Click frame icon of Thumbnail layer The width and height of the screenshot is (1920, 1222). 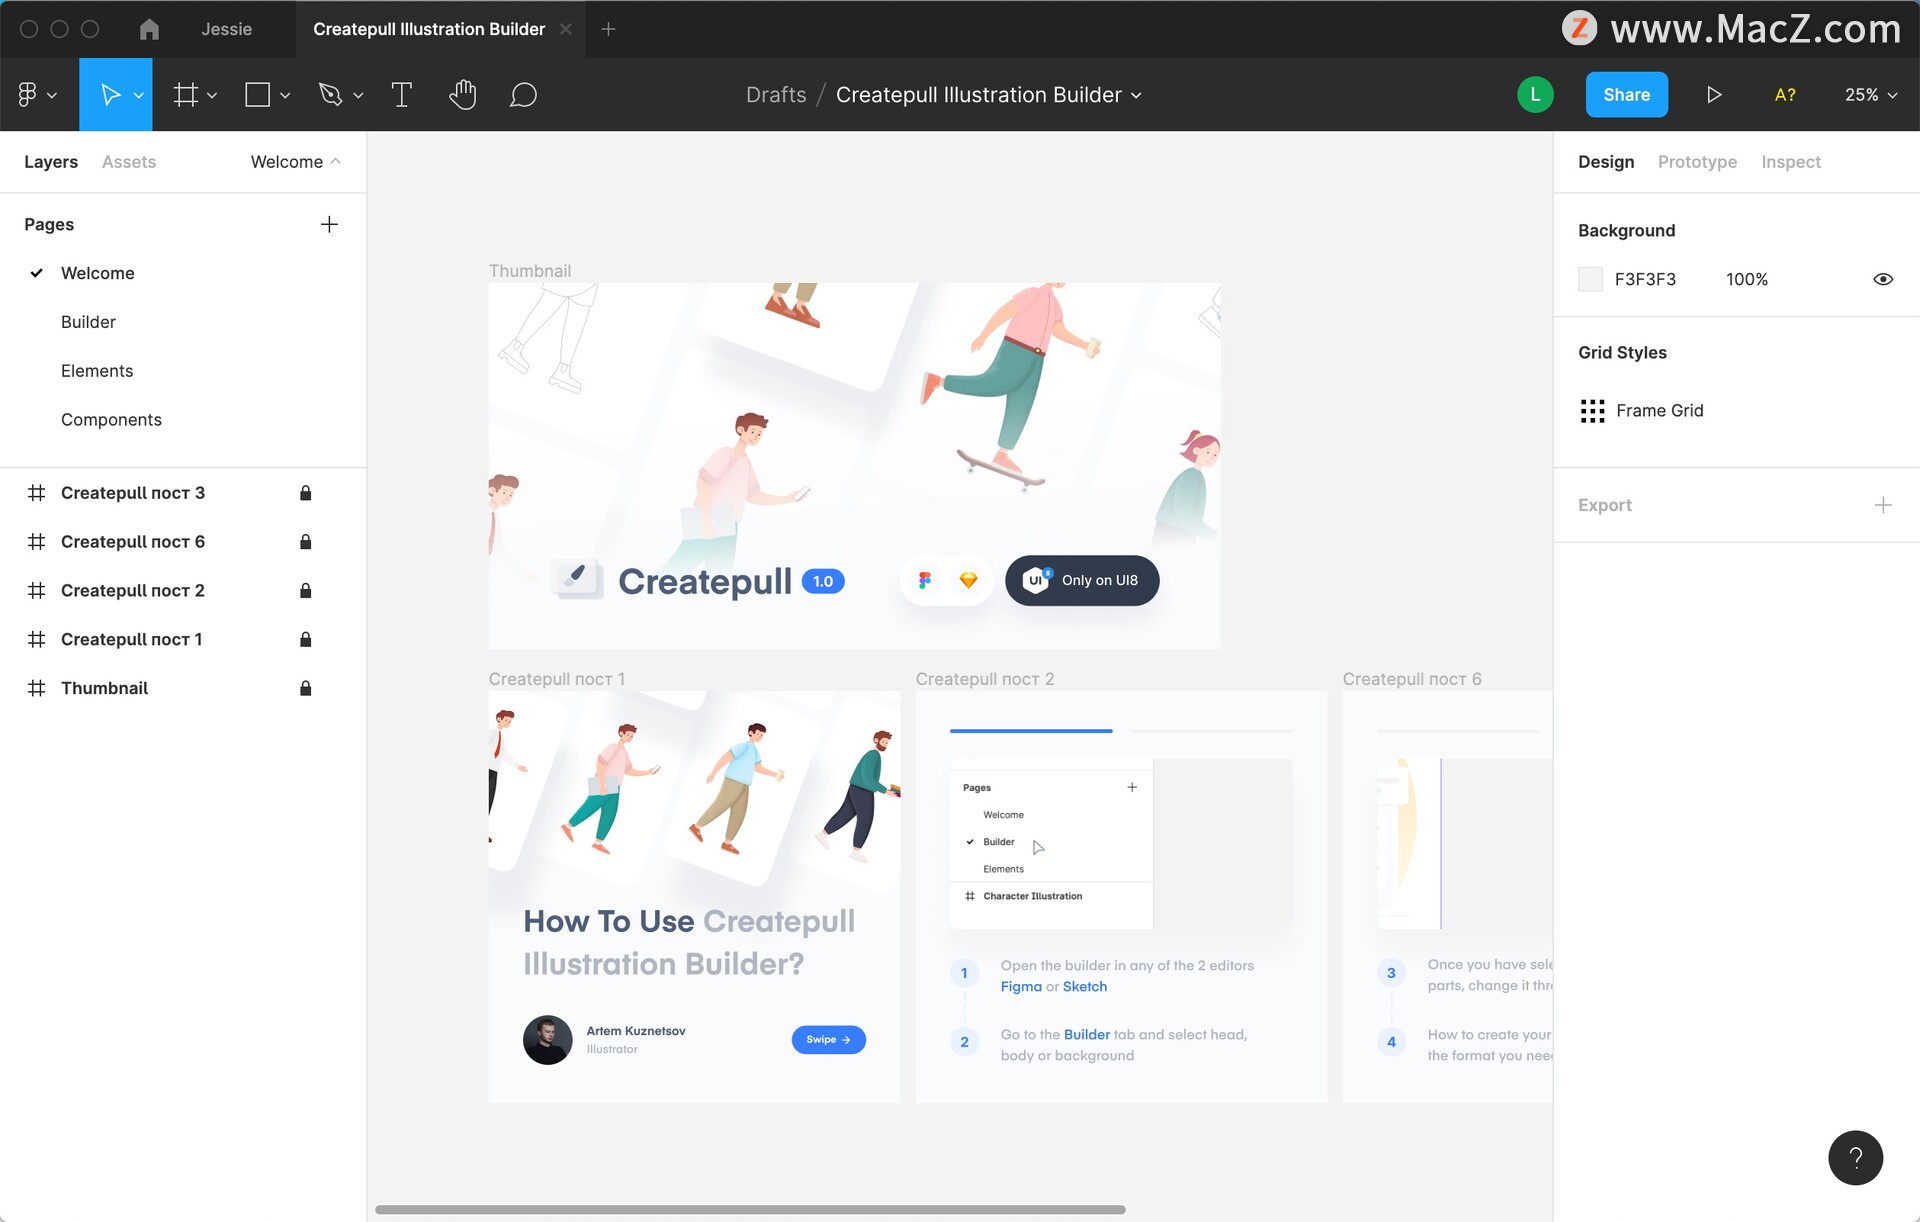[37, 689]
